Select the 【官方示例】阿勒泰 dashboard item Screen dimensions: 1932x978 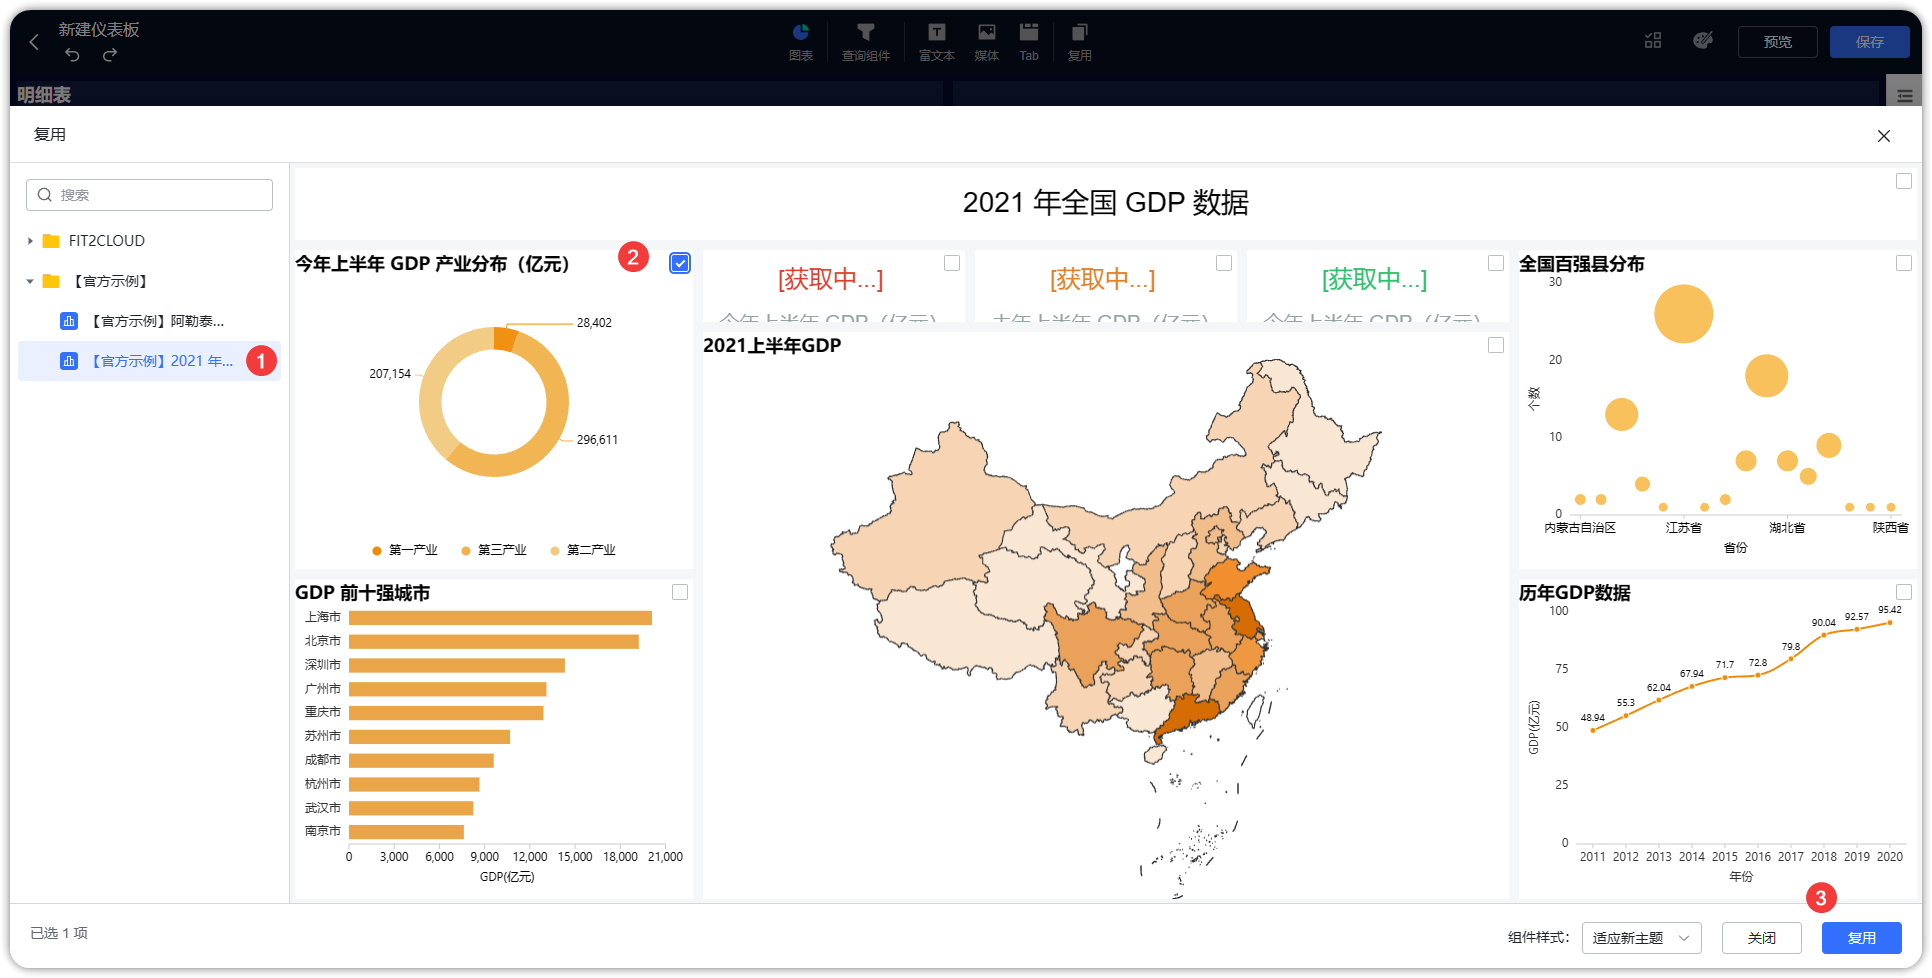(149, 321)
